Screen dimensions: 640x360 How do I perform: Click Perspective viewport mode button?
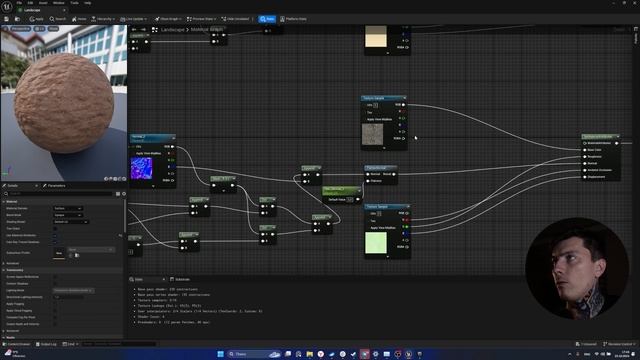(20, 29)
